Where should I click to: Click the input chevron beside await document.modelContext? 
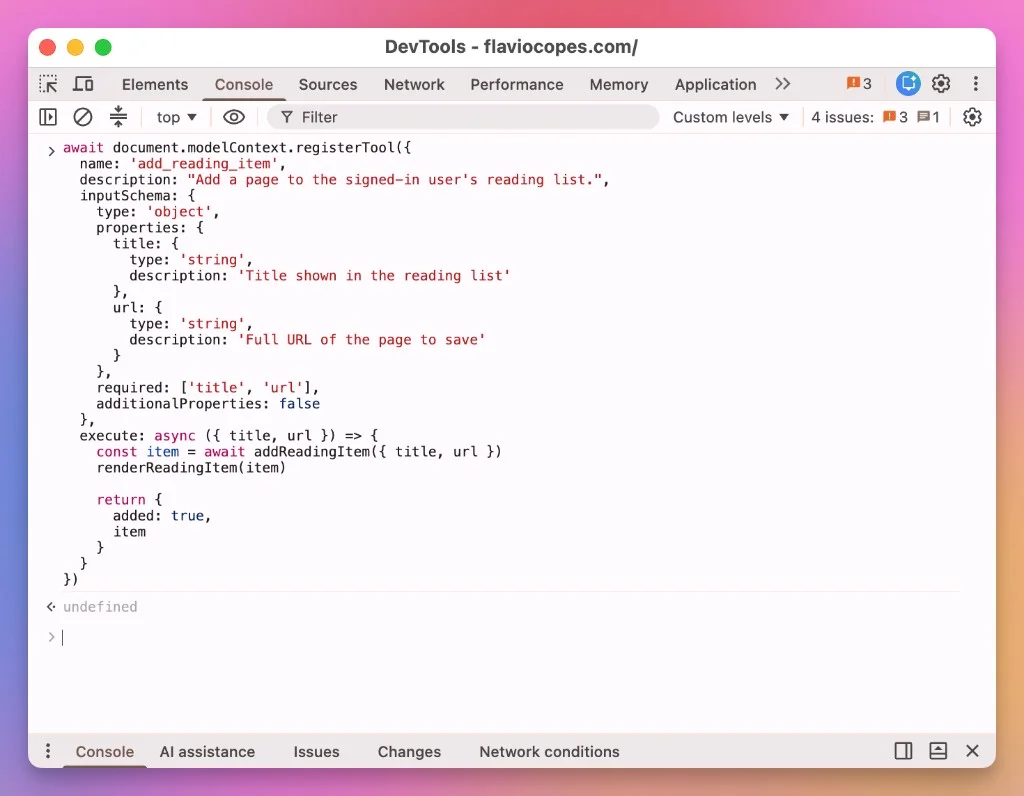pyautogui.click(x=51, y=151)
